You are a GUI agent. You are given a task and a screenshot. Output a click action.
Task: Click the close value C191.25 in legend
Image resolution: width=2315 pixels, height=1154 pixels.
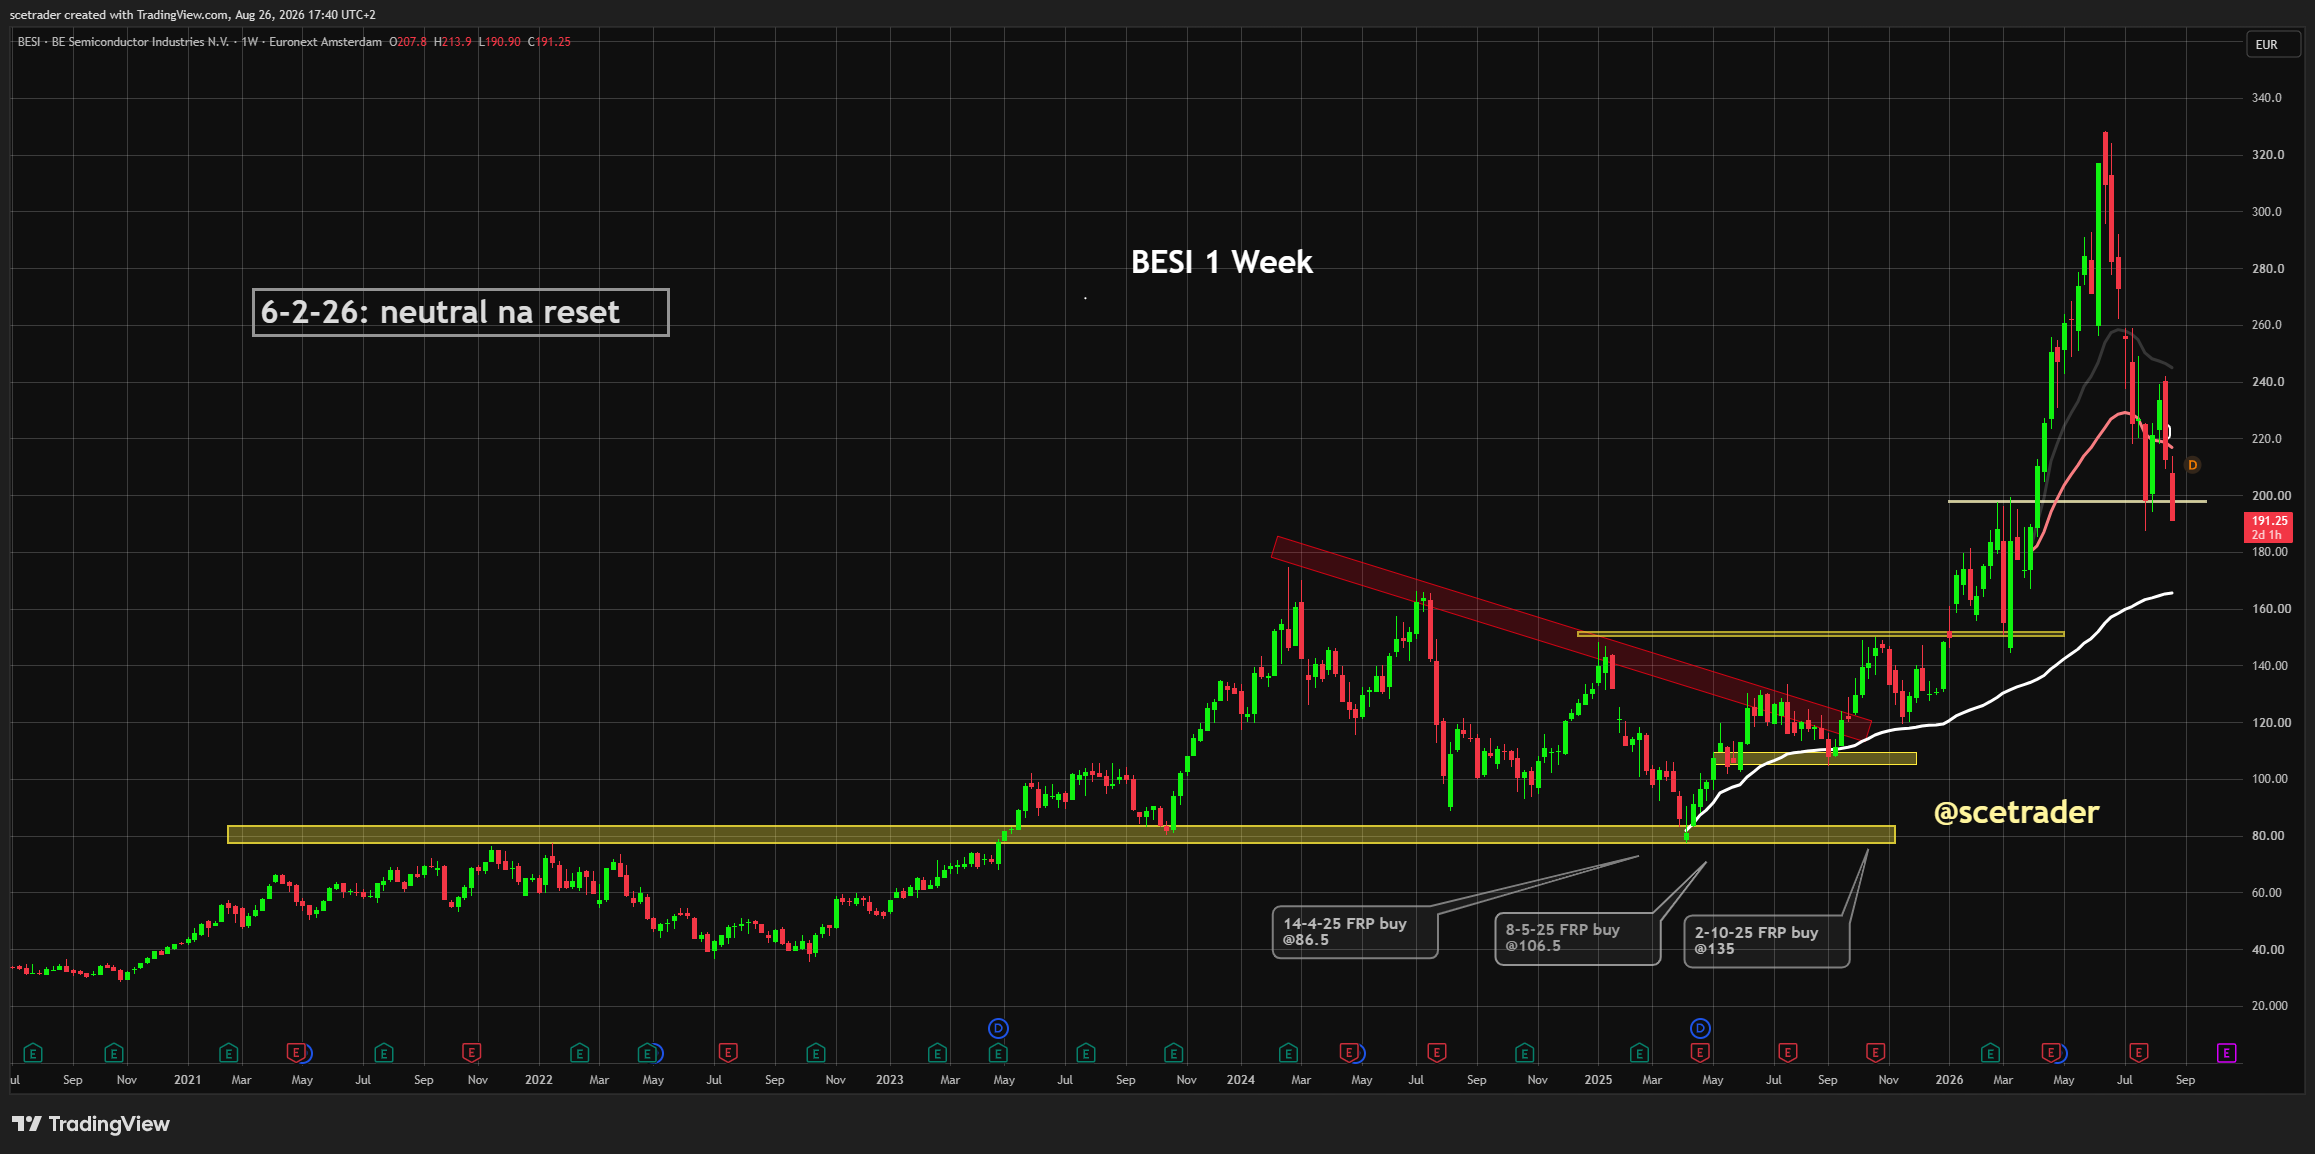pos(549,42)
